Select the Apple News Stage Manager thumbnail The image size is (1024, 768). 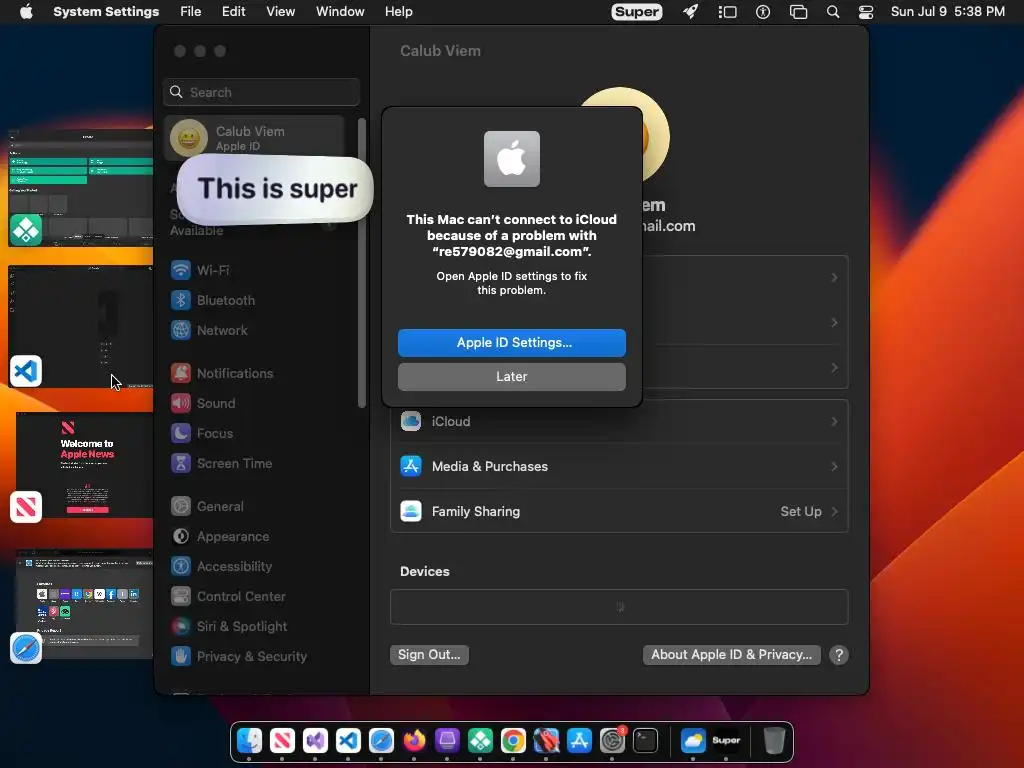point(84,465)
